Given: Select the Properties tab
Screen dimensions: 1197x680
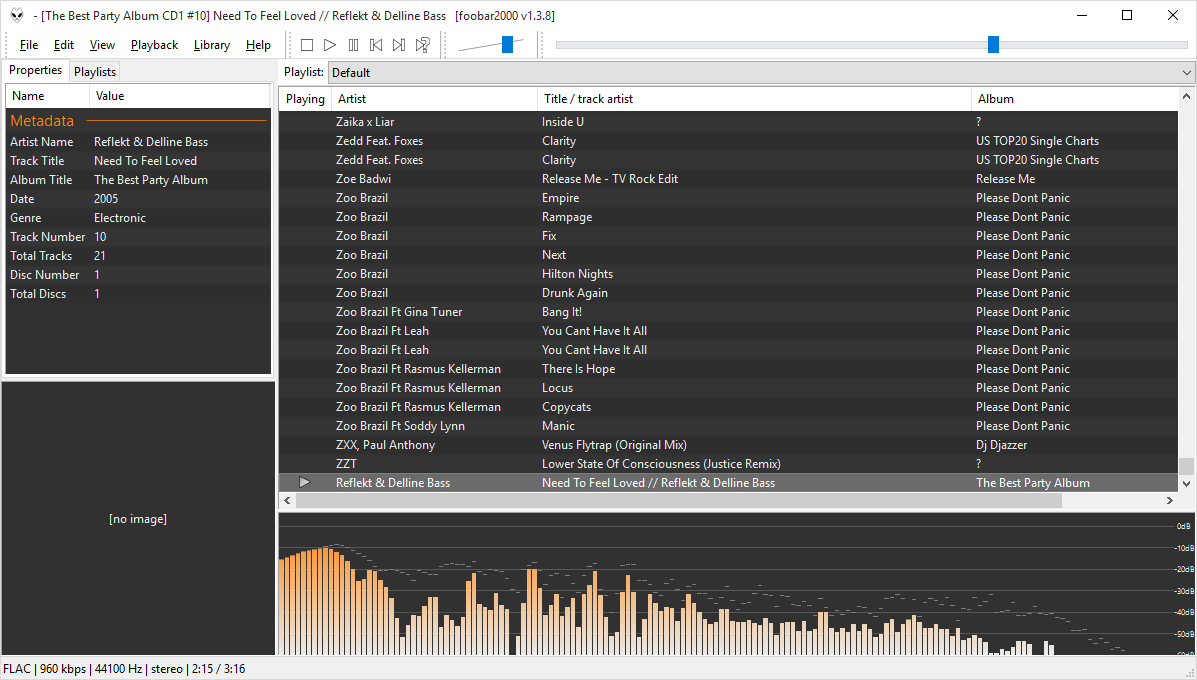Looking at the screenshot, I should tap(35, 70).
